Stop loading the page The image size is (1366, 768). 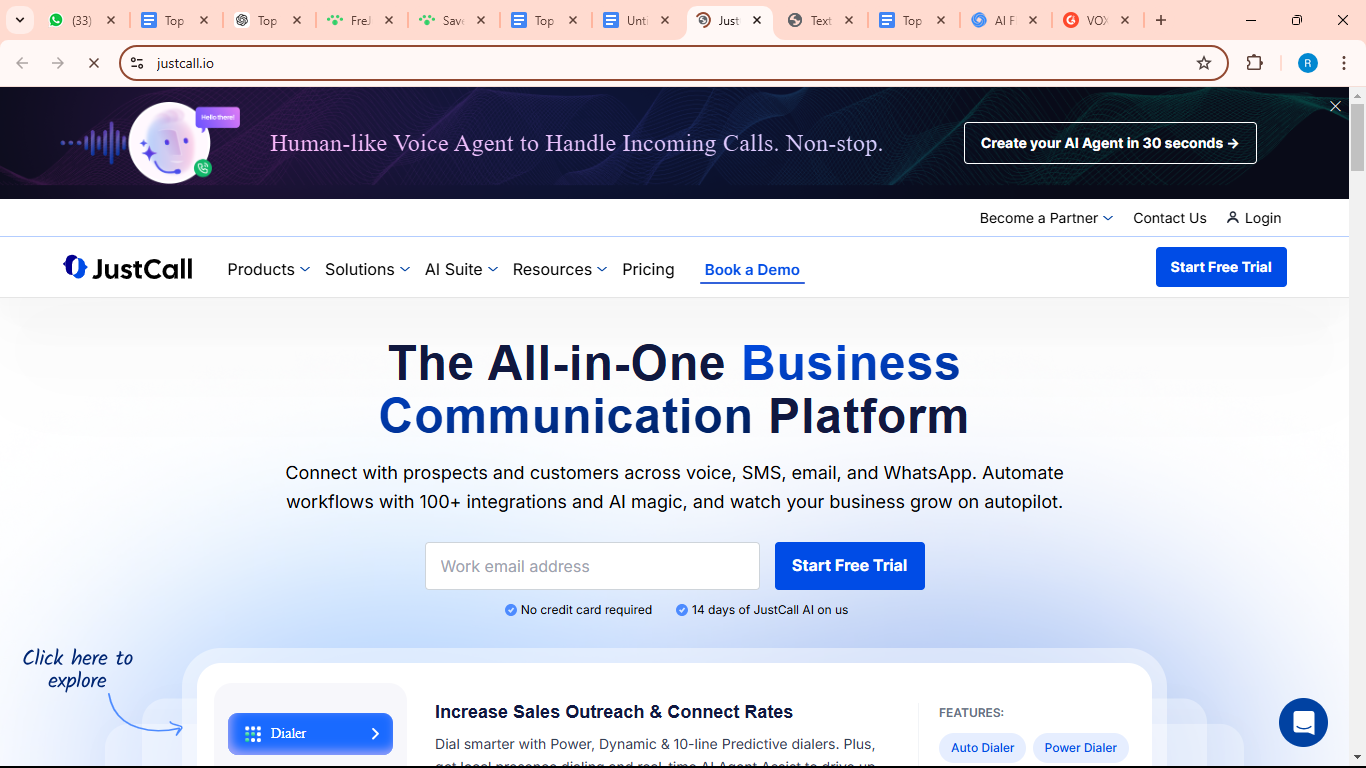tap(94, 63)
